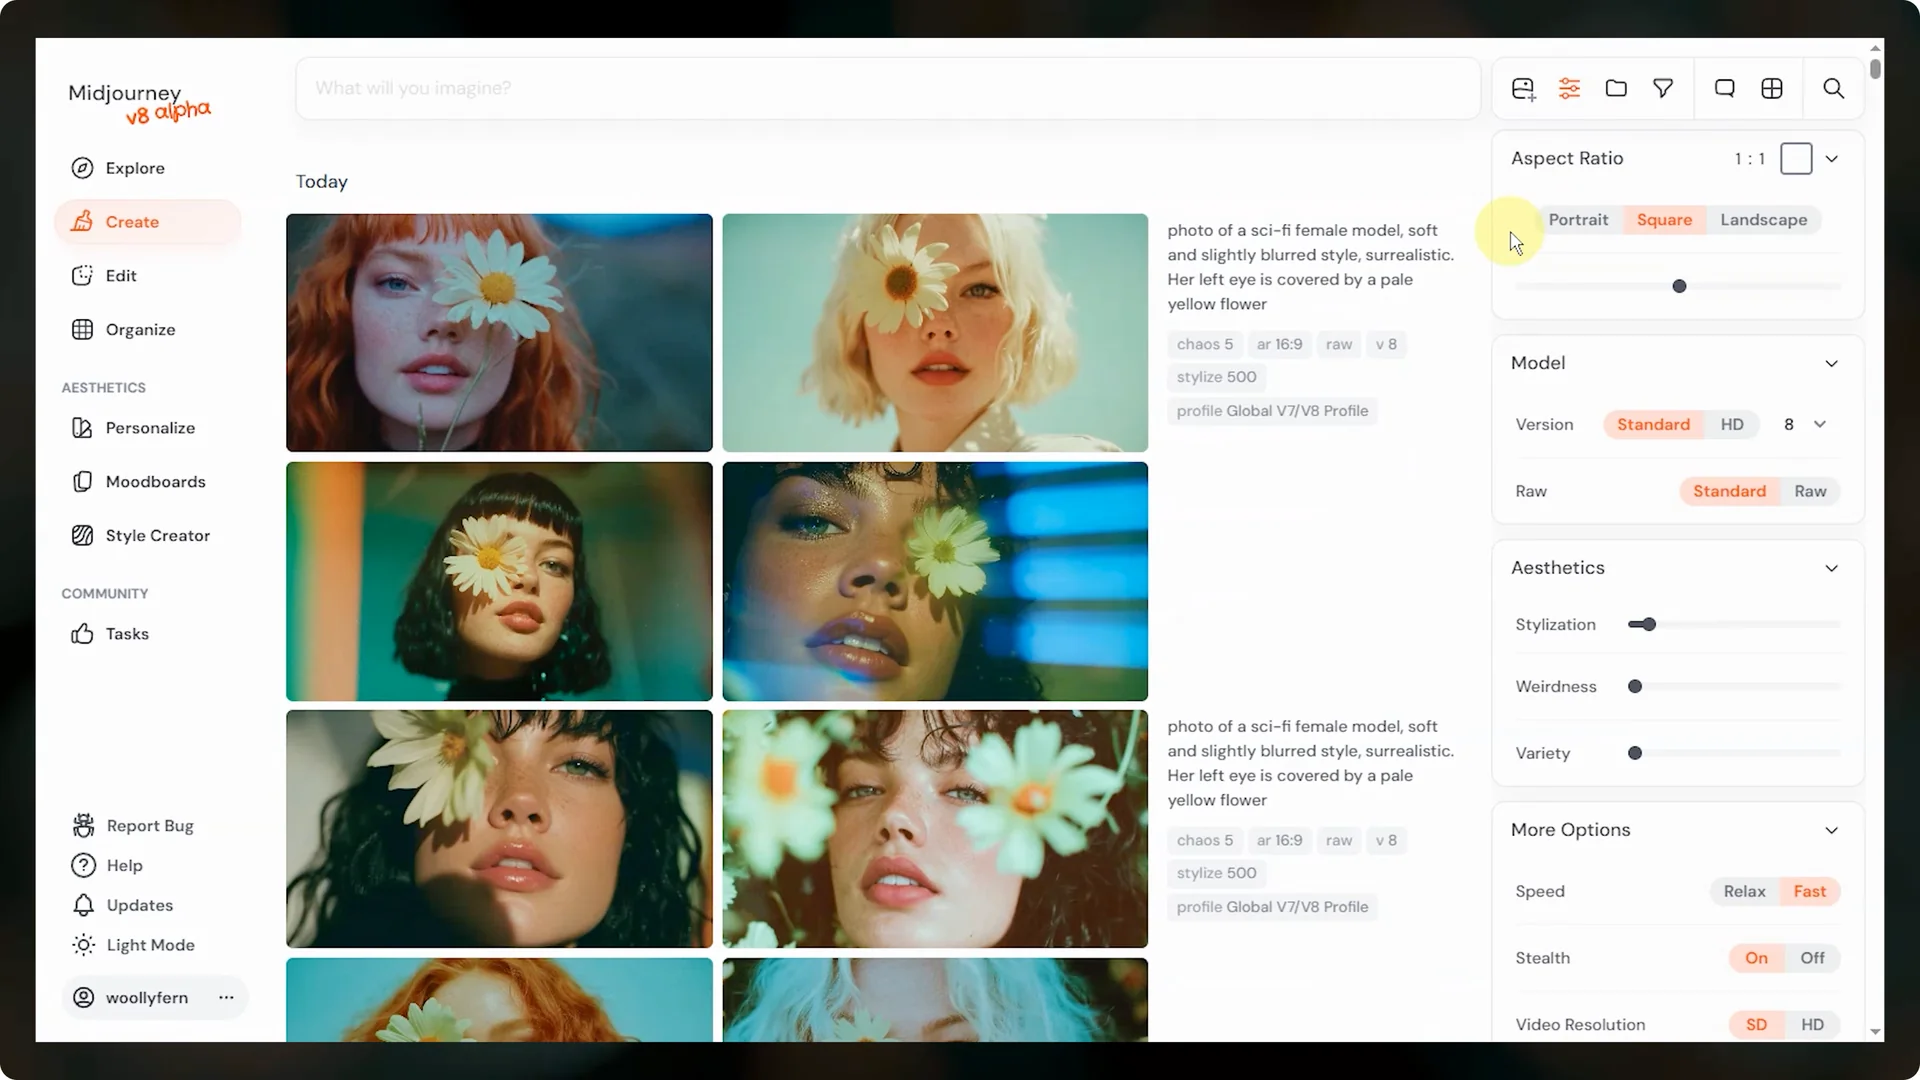Click Report Bug link

tap(150, 826)
